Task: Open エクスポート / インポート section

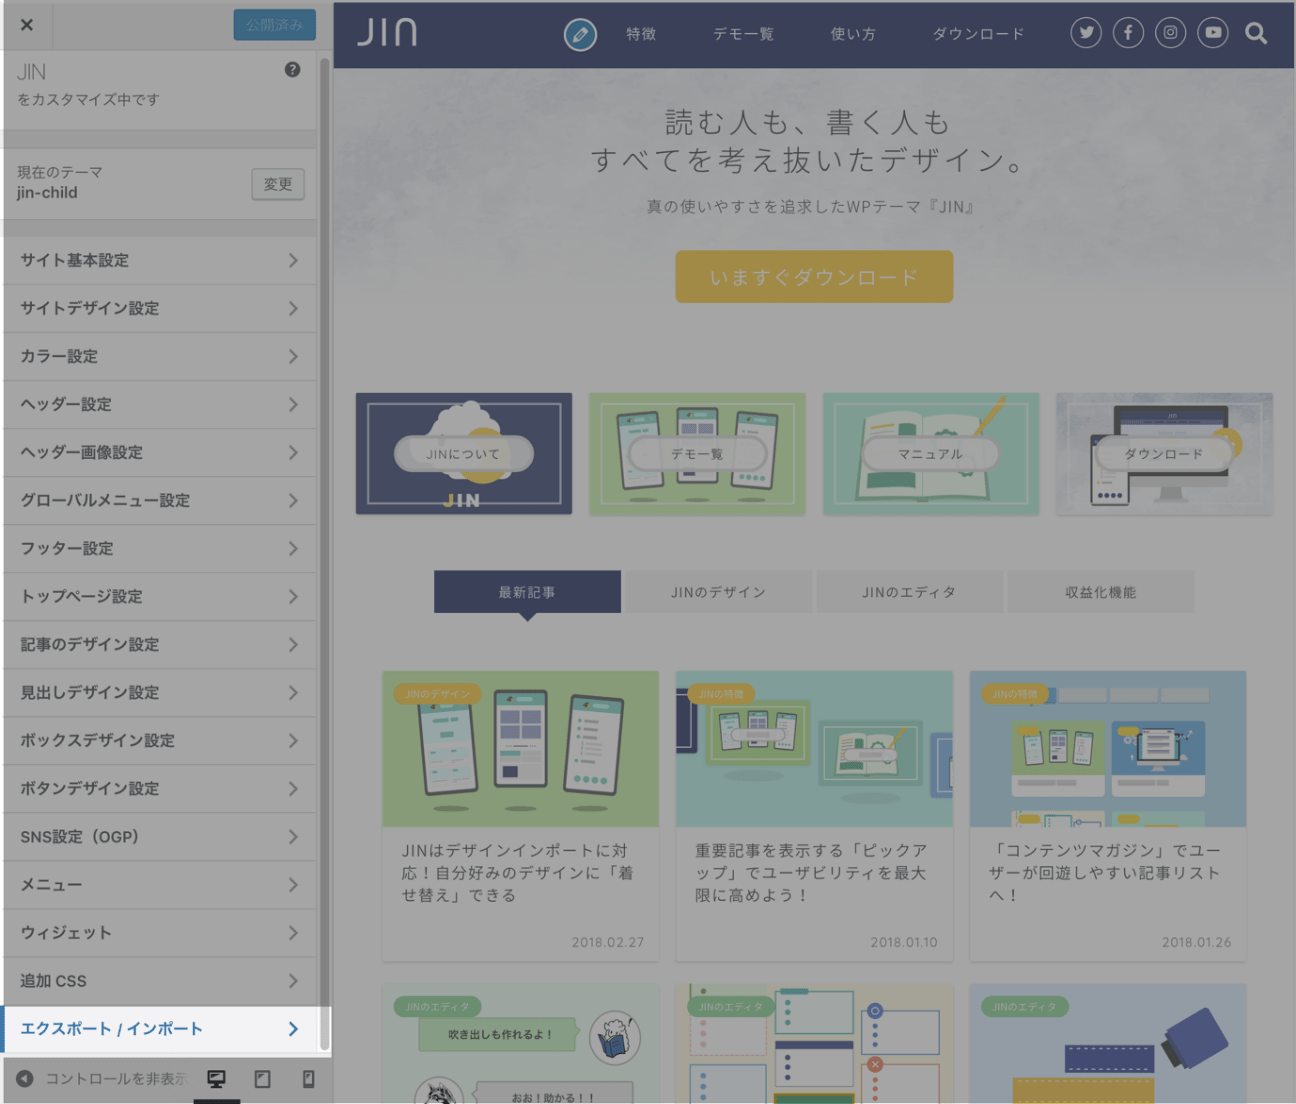Action: [160, 1029]
